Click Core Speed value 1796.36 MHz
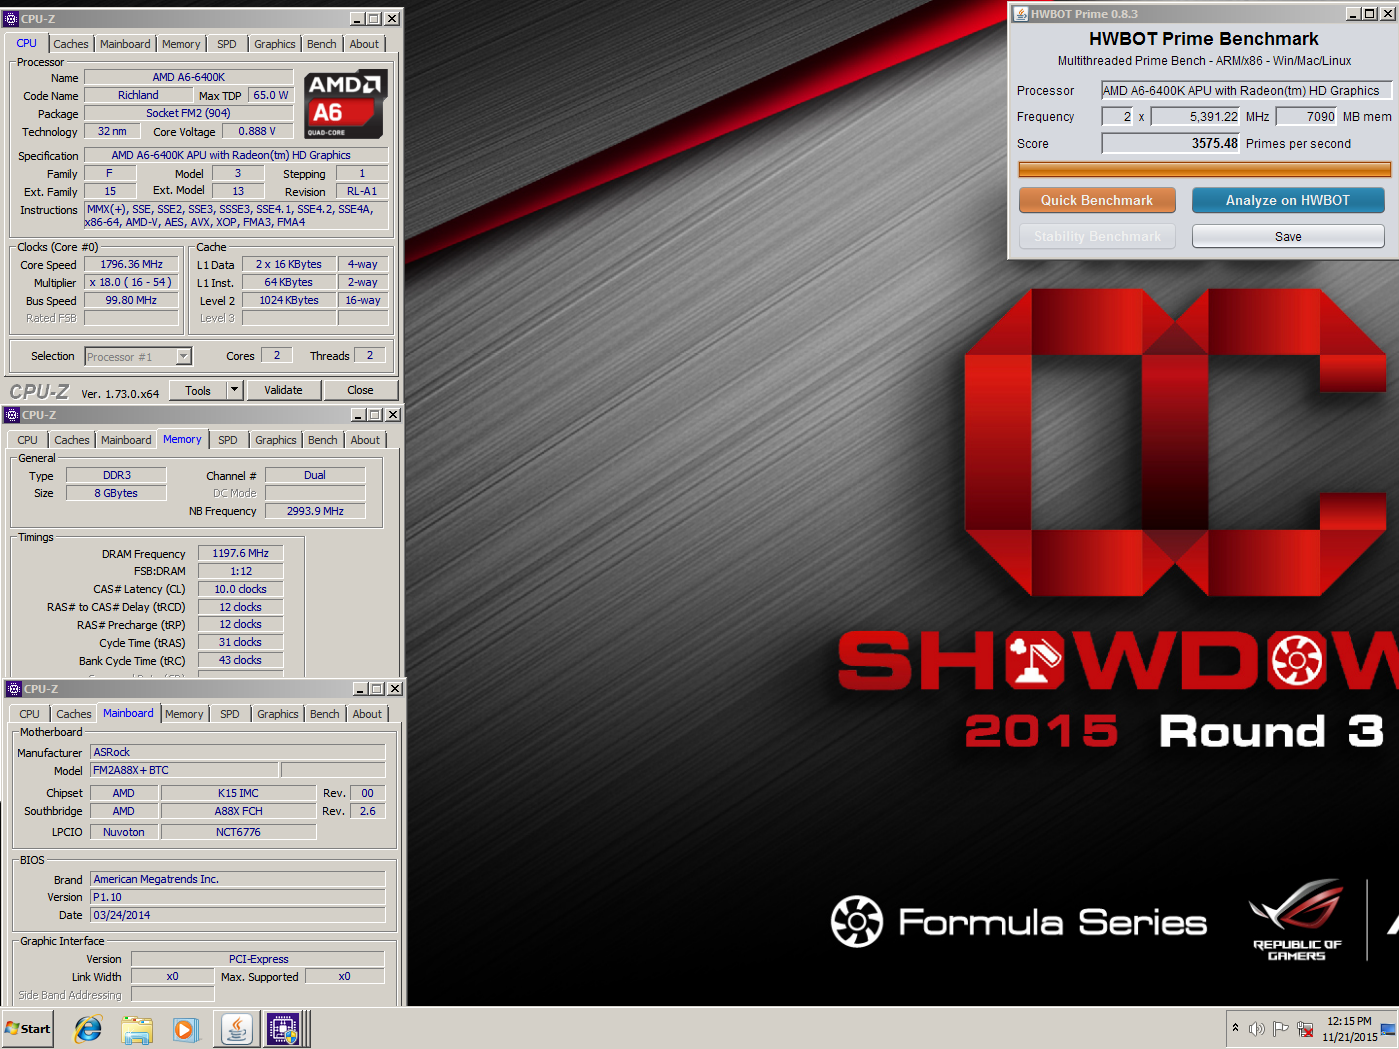This screenshot has height=1049, width=1399. (x=131, y=265)
